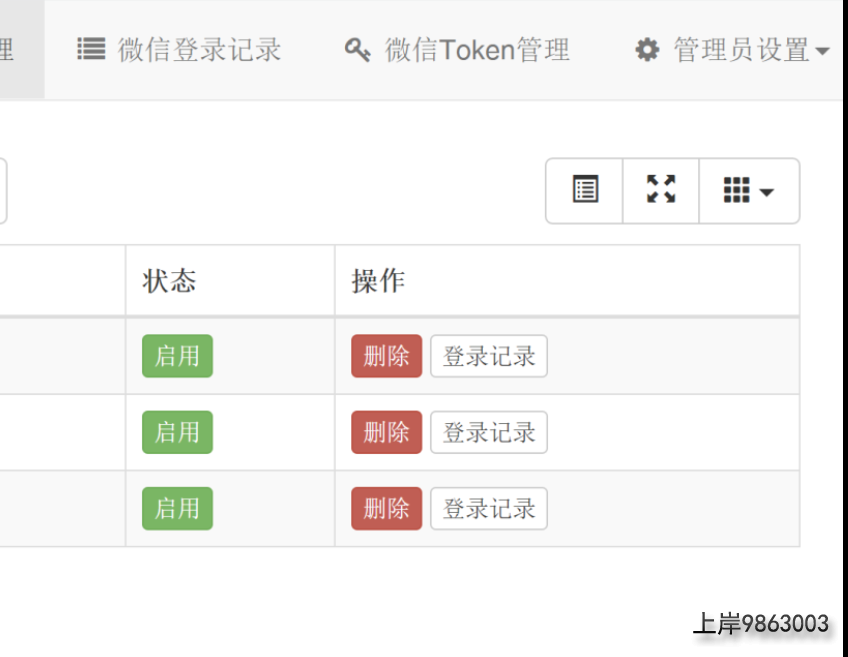Focus the search input box at left edge
The image size is (848, 657).
3,190
